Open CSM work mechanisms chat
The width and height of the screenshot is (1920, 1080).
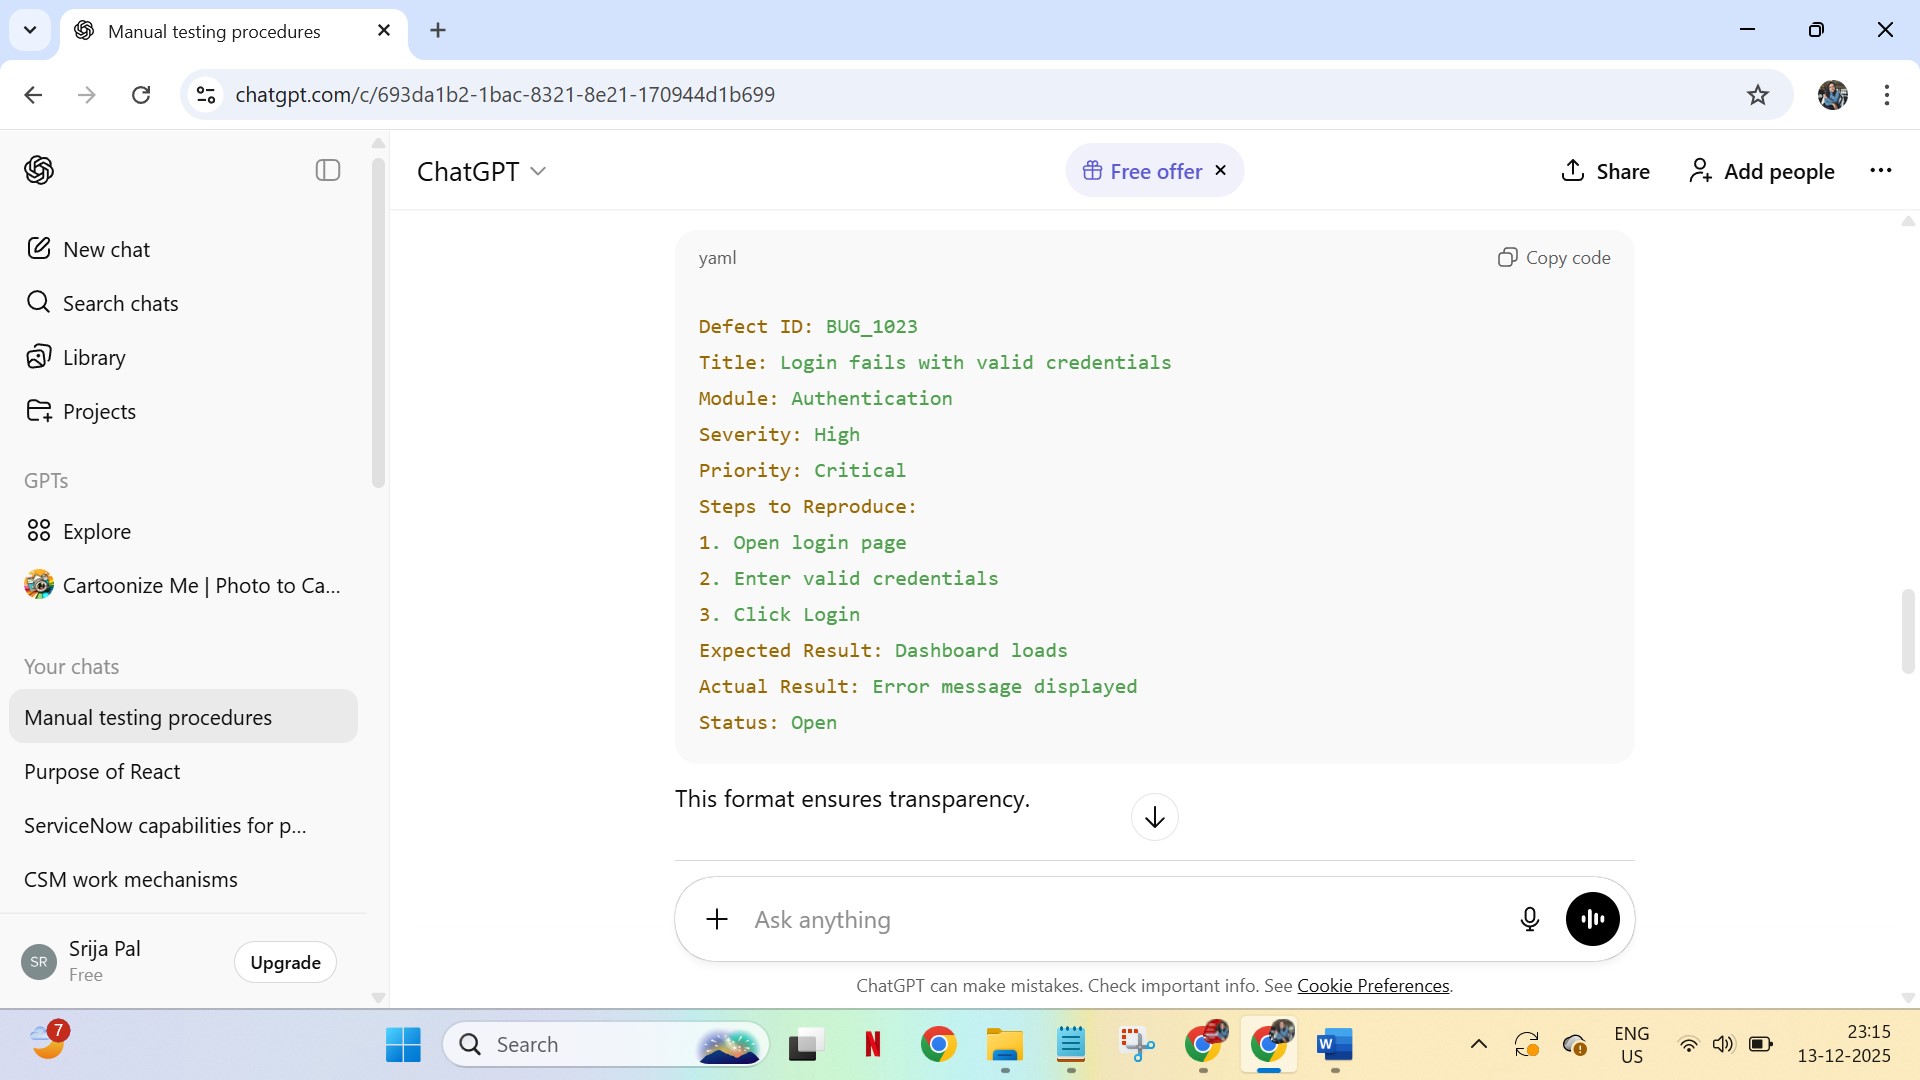[x=131, y=879]
